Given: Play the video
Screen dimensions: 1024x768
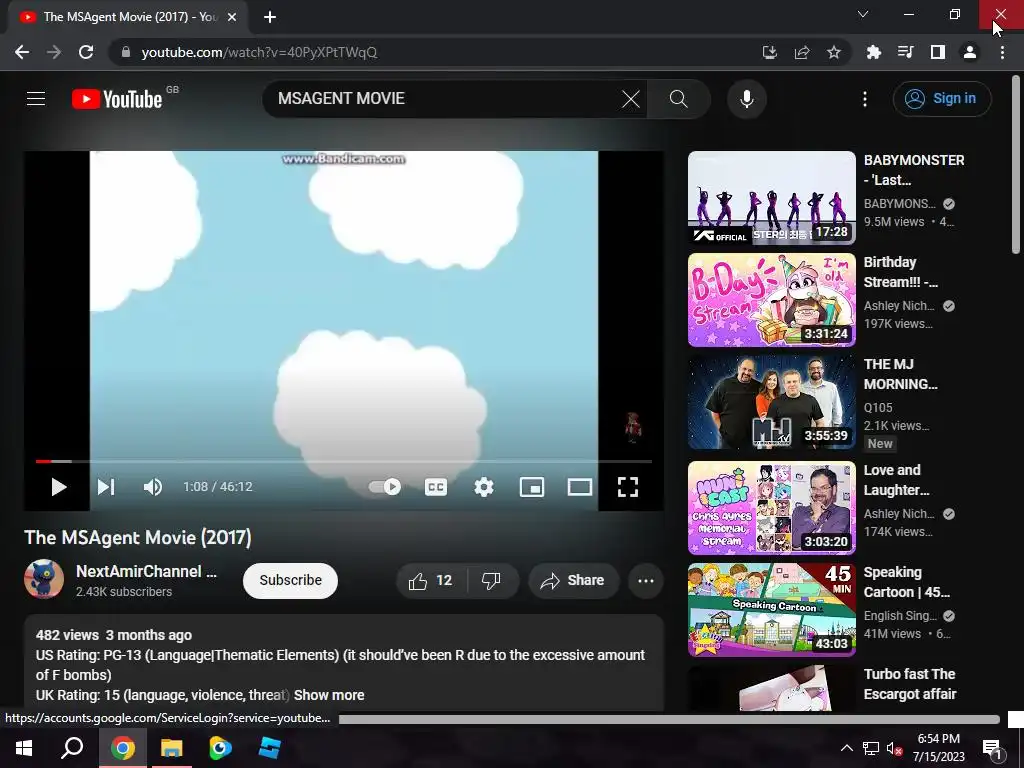Looking at the screenshot, I should (59, 487).
